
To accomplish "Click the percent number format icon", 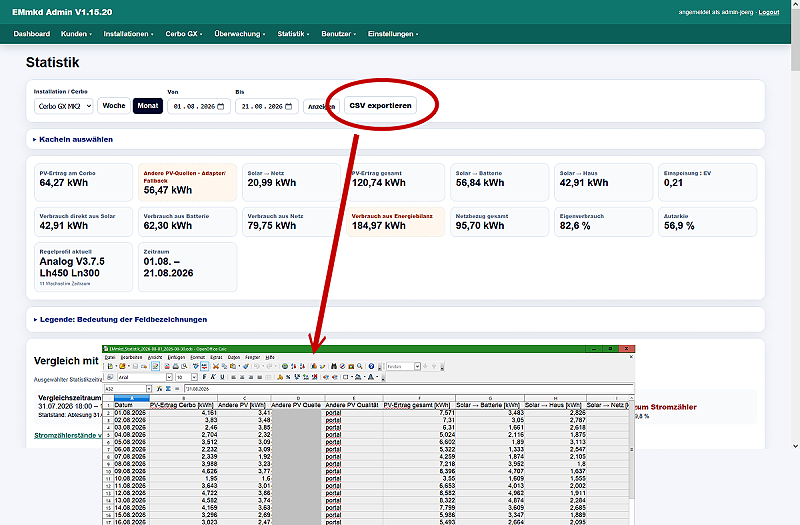I will point(288,377).
